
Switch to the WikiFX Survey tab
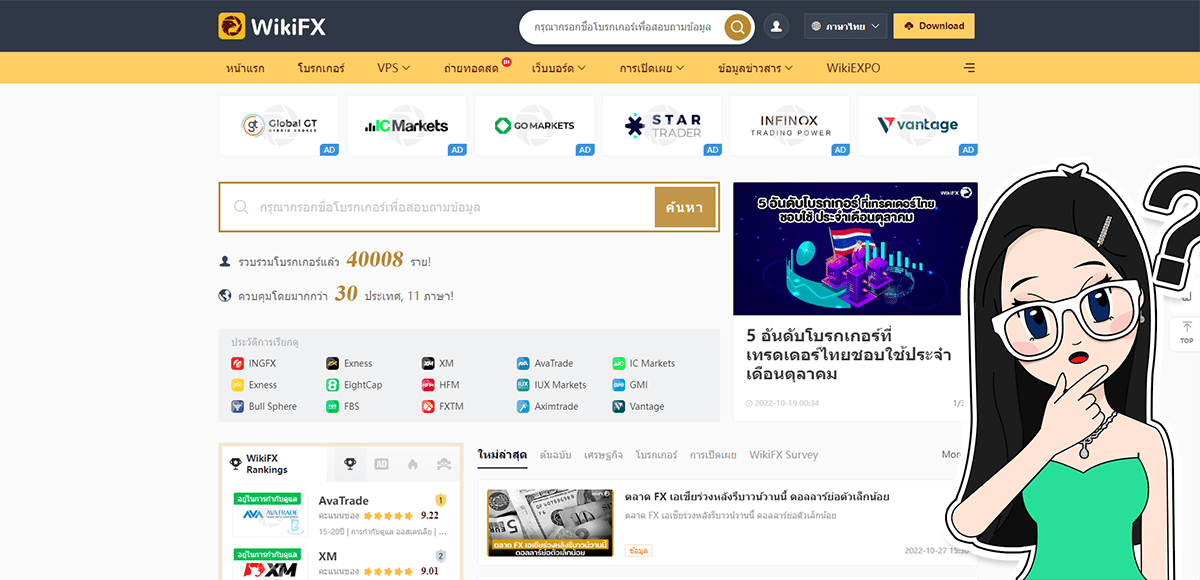pos(783,454)
